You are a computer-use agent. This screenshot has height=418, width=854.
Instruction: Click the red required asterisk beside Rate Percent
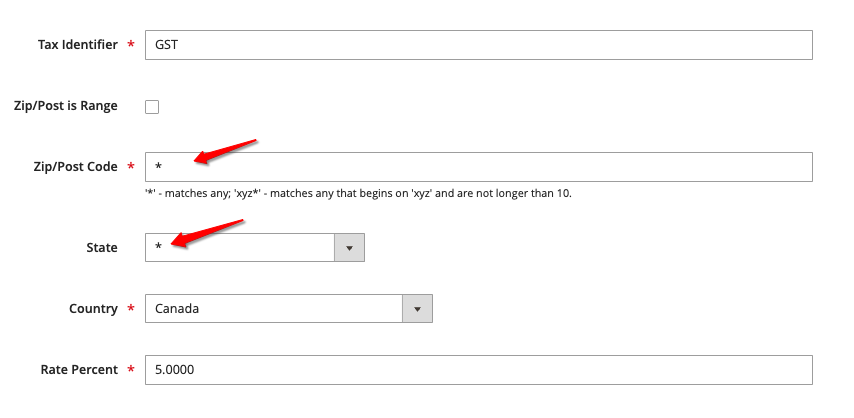[x=131, y=368]
